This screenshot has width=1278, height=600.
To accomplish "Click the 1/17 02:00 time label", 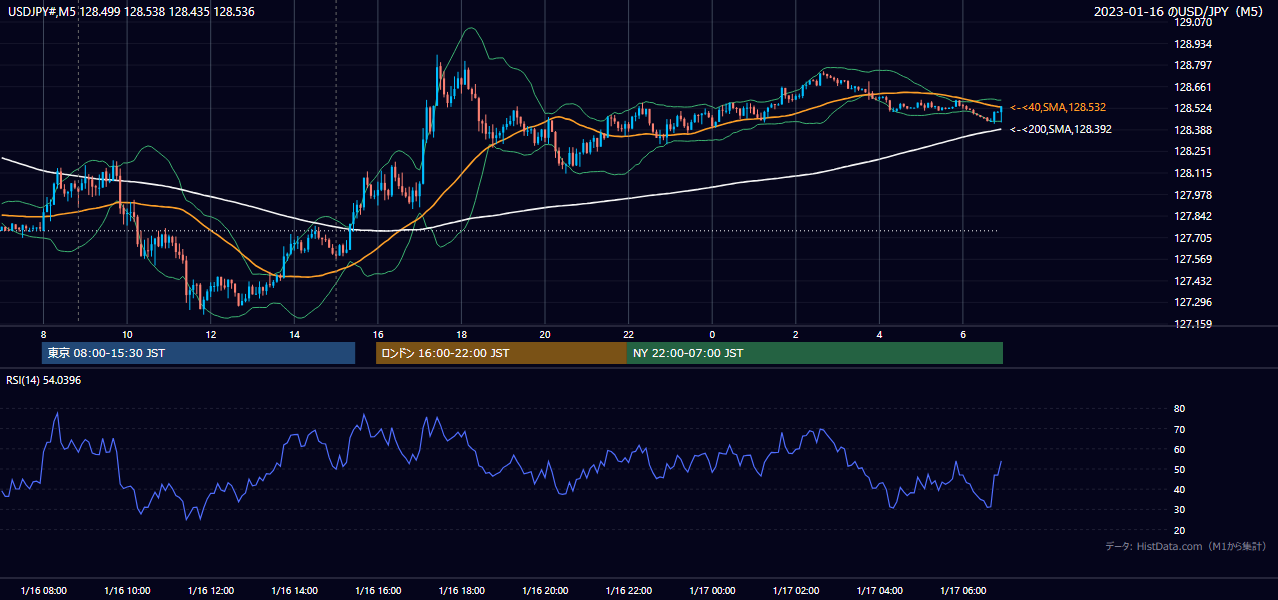I will coord(796,591).
